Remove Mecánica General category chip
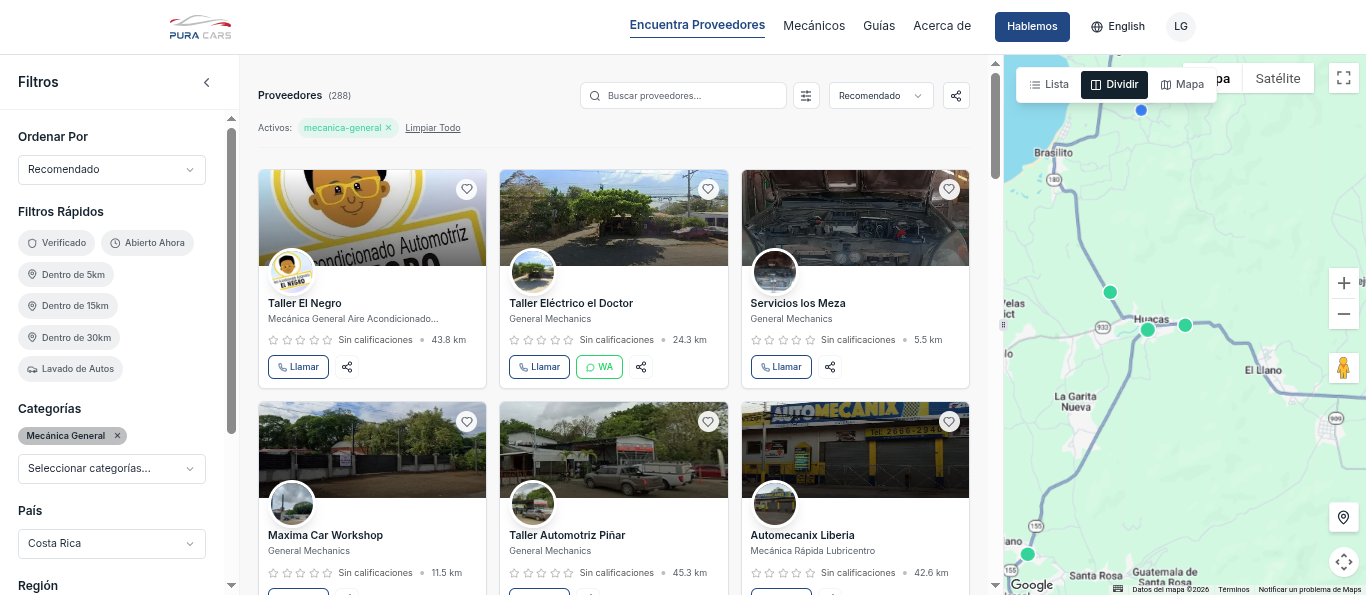 [x=117, y=436]
